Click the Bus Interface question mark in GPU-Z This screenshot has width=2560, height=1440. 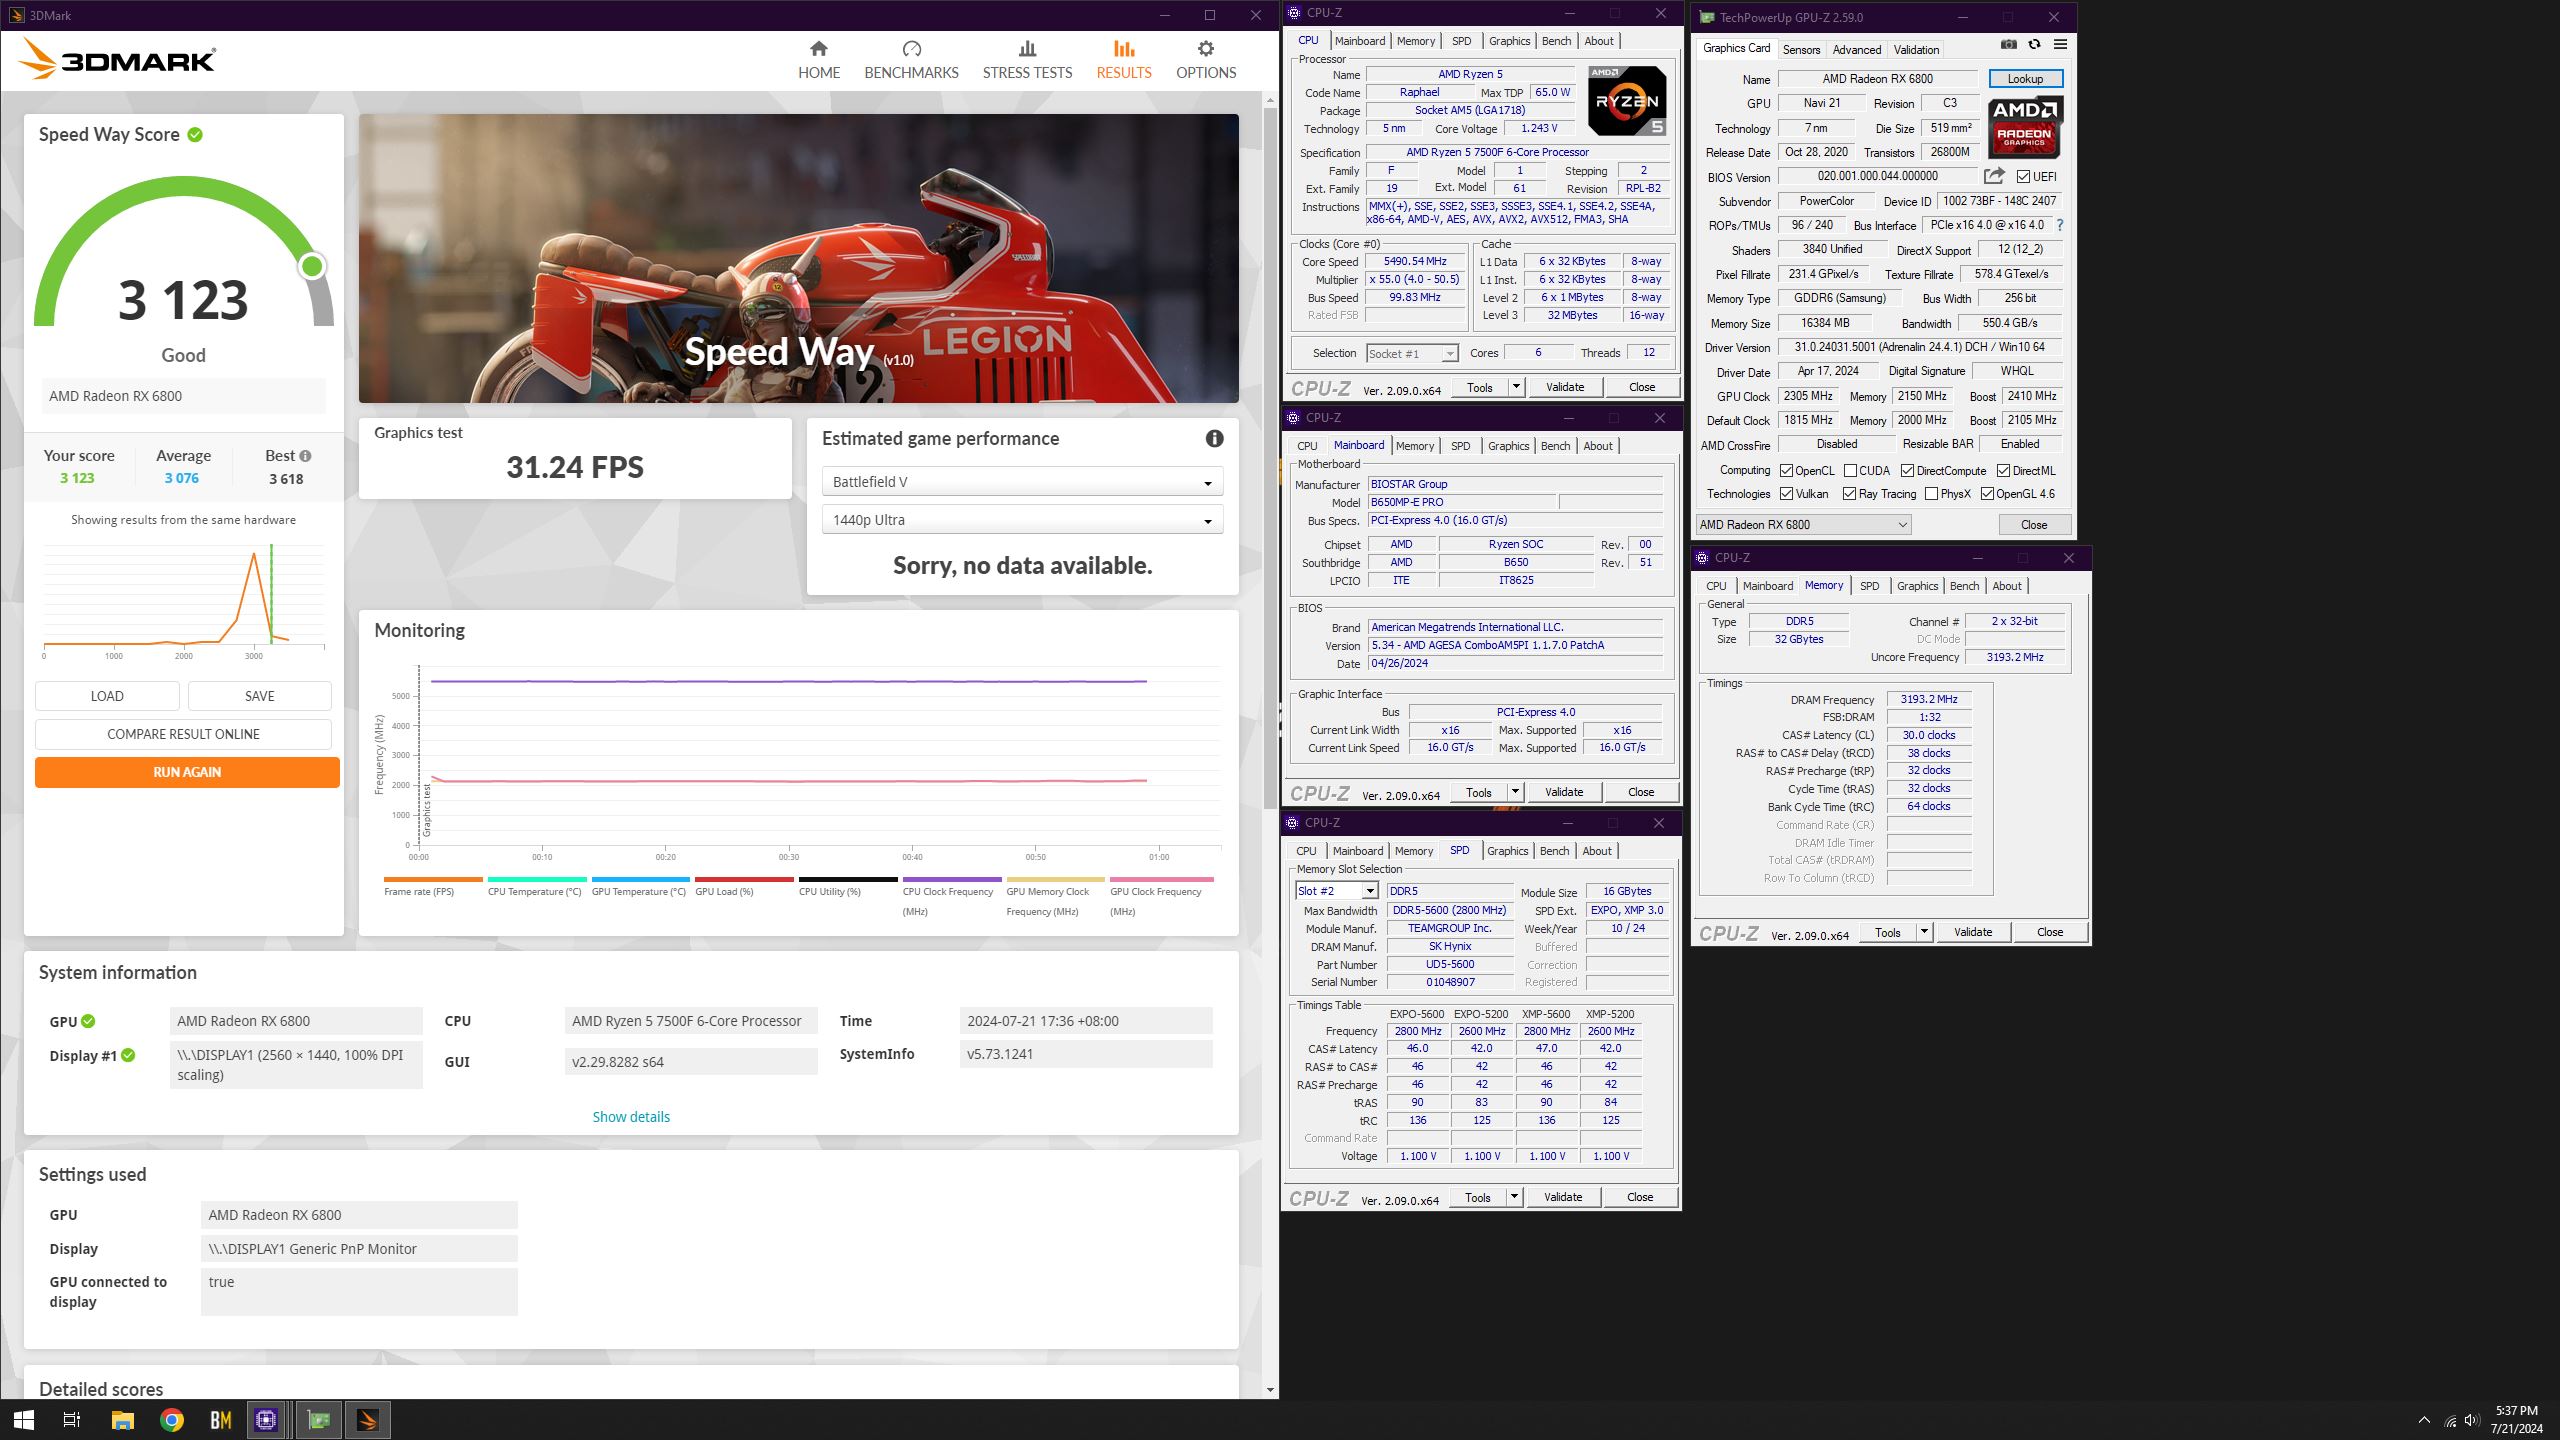click(x=2060, y=225)
